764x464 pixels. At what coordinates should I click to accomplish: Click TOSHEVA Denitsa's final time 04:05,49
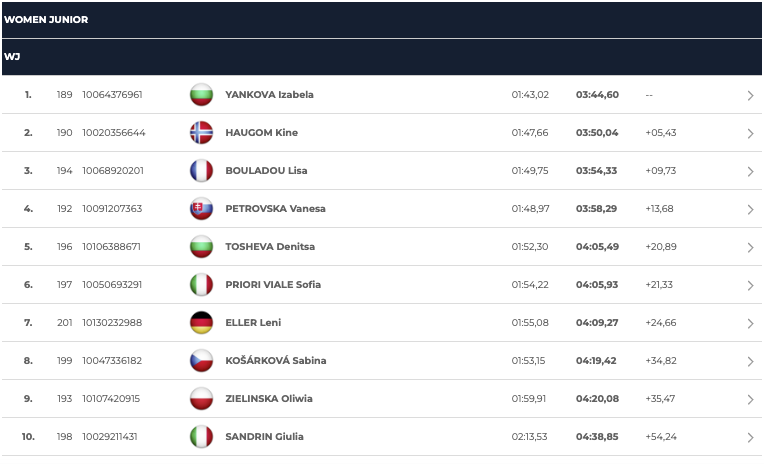(597, 247)
